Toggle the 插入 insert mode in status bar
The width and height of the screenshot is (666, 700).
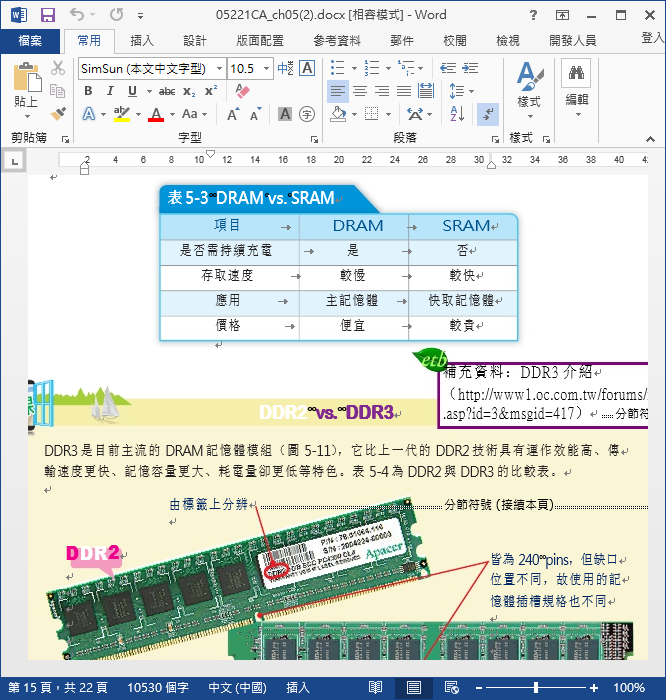(x=298, y=688)
